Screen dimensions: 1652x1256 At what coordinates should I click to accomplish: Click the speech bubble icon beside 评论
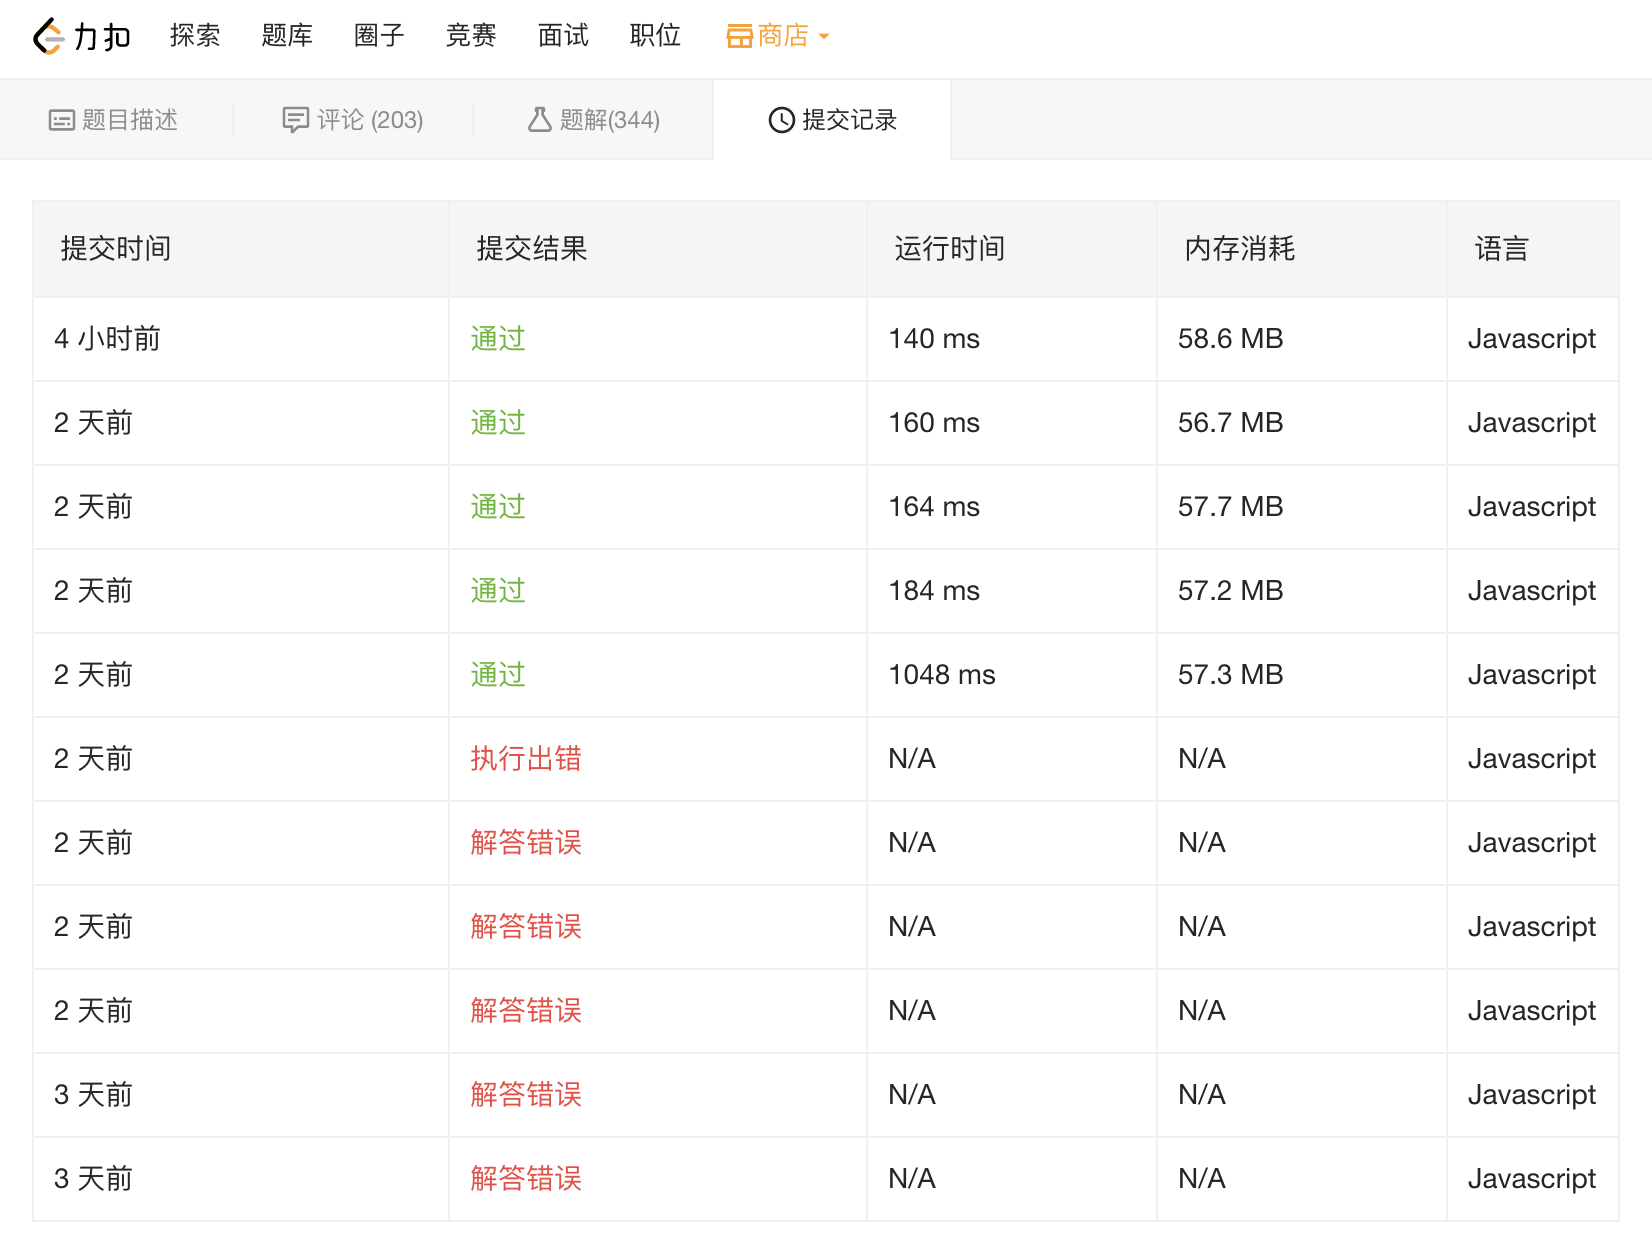click(x=295, y=119)
